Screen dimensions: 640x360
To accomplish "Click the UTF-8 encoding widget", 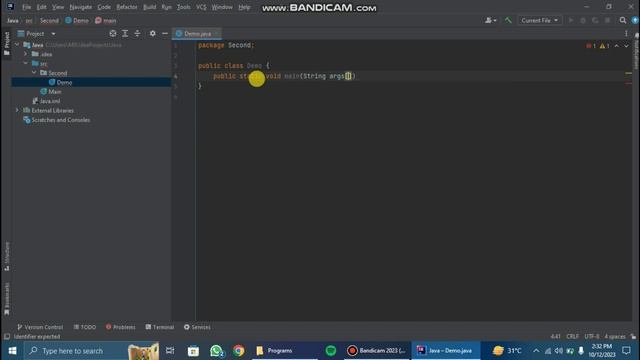I will click(592, 336).
